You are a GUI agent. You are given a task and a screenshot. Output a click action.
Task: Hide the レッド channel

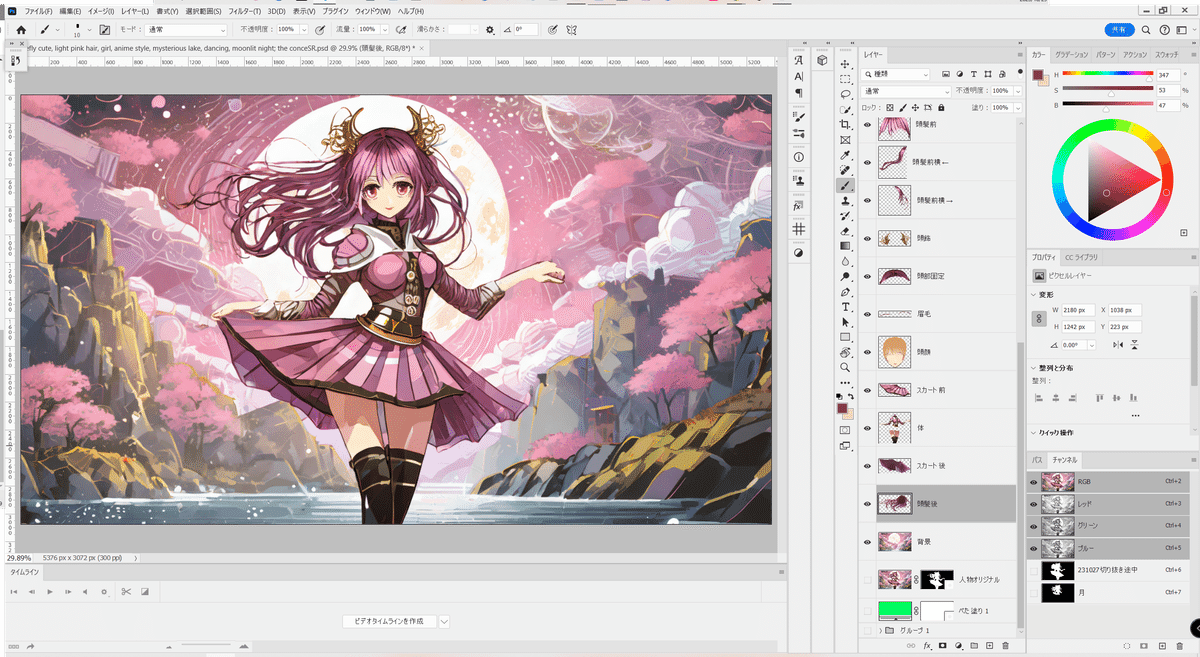click(1034, 503)
